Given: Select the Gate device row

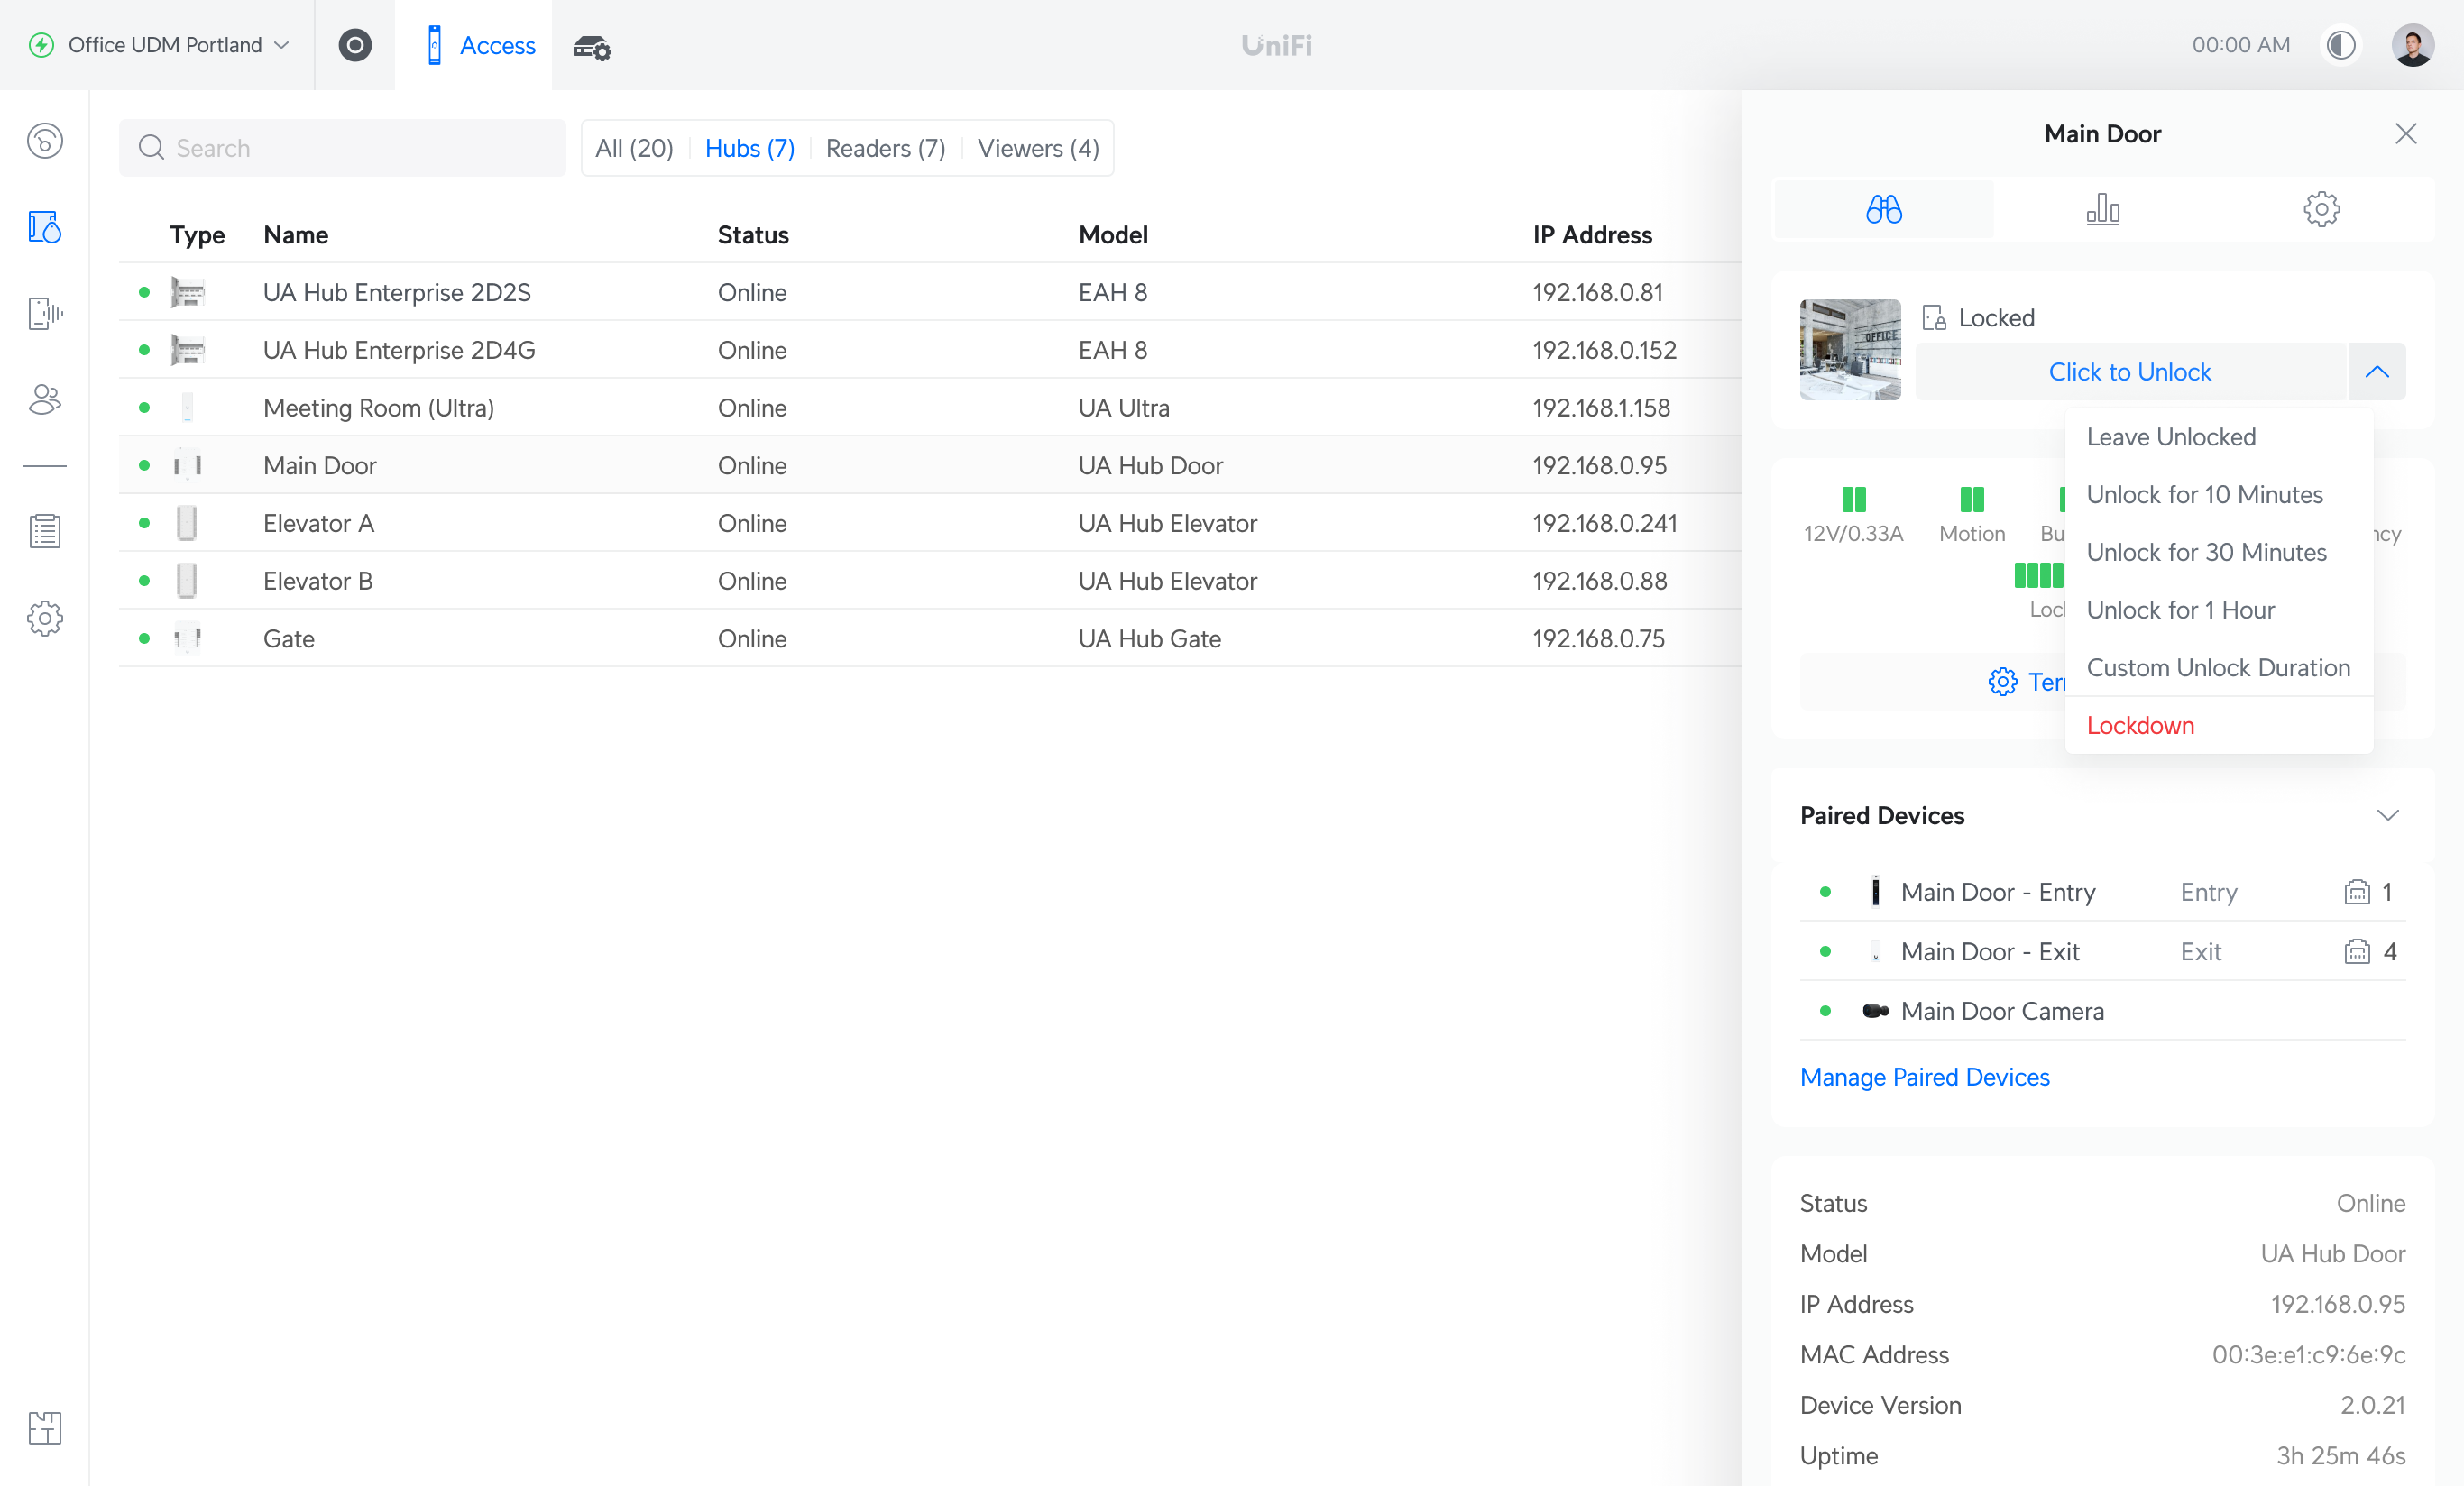Looking at the screenshot, I should (x=930, y=639).
